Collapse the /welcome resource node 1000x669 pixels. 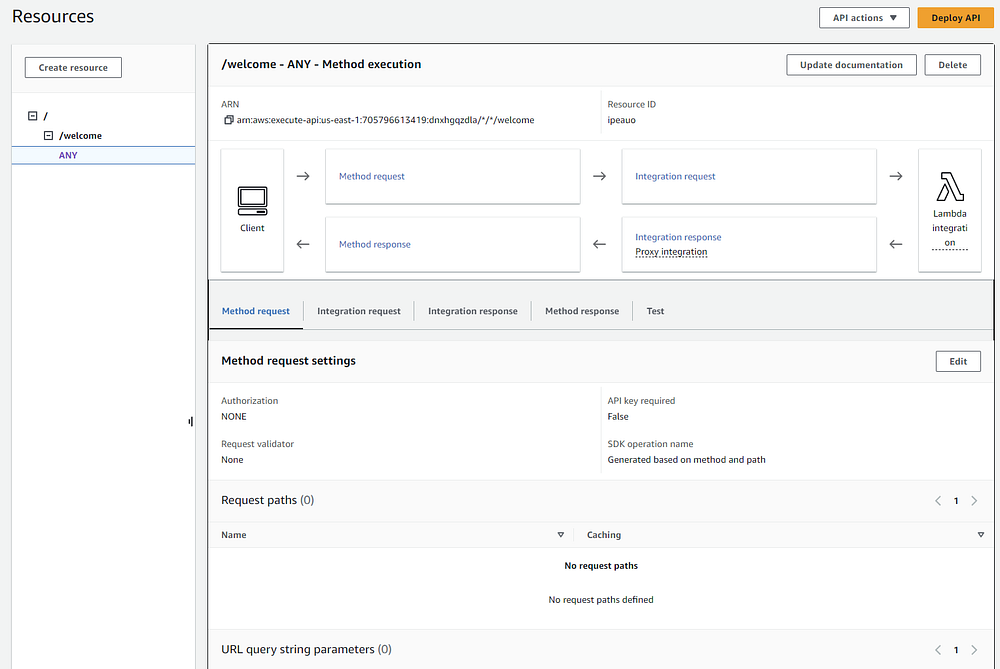click(48, 135)
